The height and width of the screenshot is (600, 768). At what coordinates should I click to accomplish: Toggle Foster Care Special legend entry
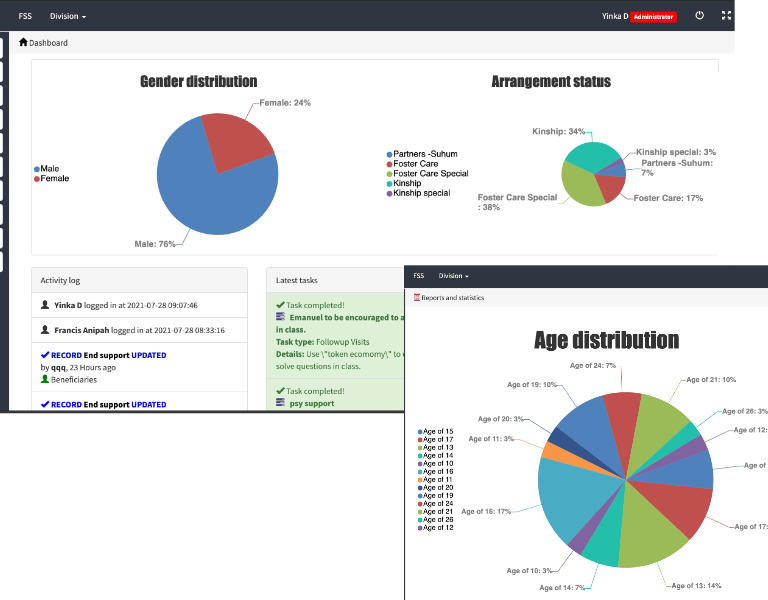(x=428, y=173)
